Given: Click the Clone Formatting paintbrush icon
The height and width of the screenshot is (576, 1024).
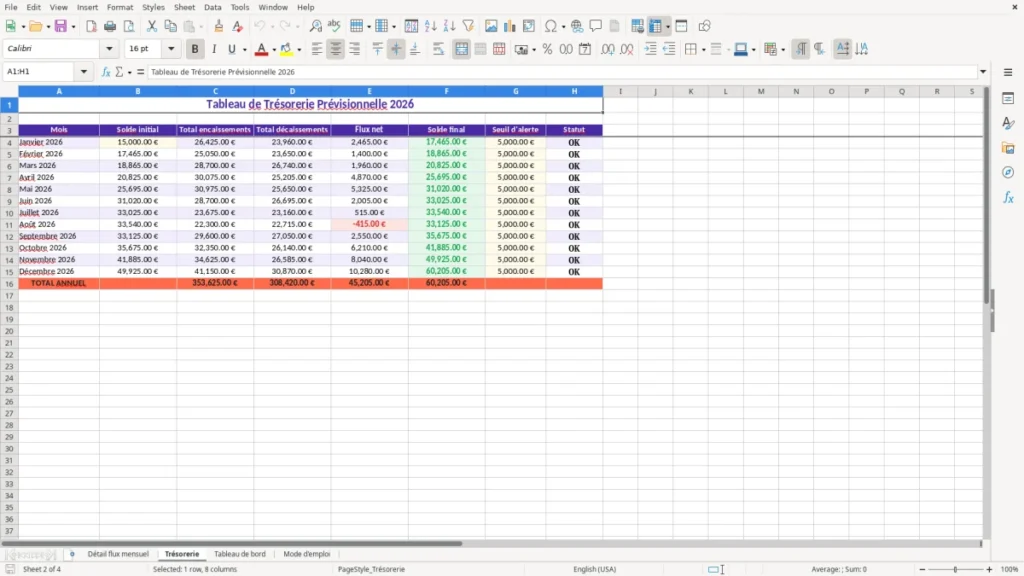Looking at the screenshot, I should coord(219,26).
